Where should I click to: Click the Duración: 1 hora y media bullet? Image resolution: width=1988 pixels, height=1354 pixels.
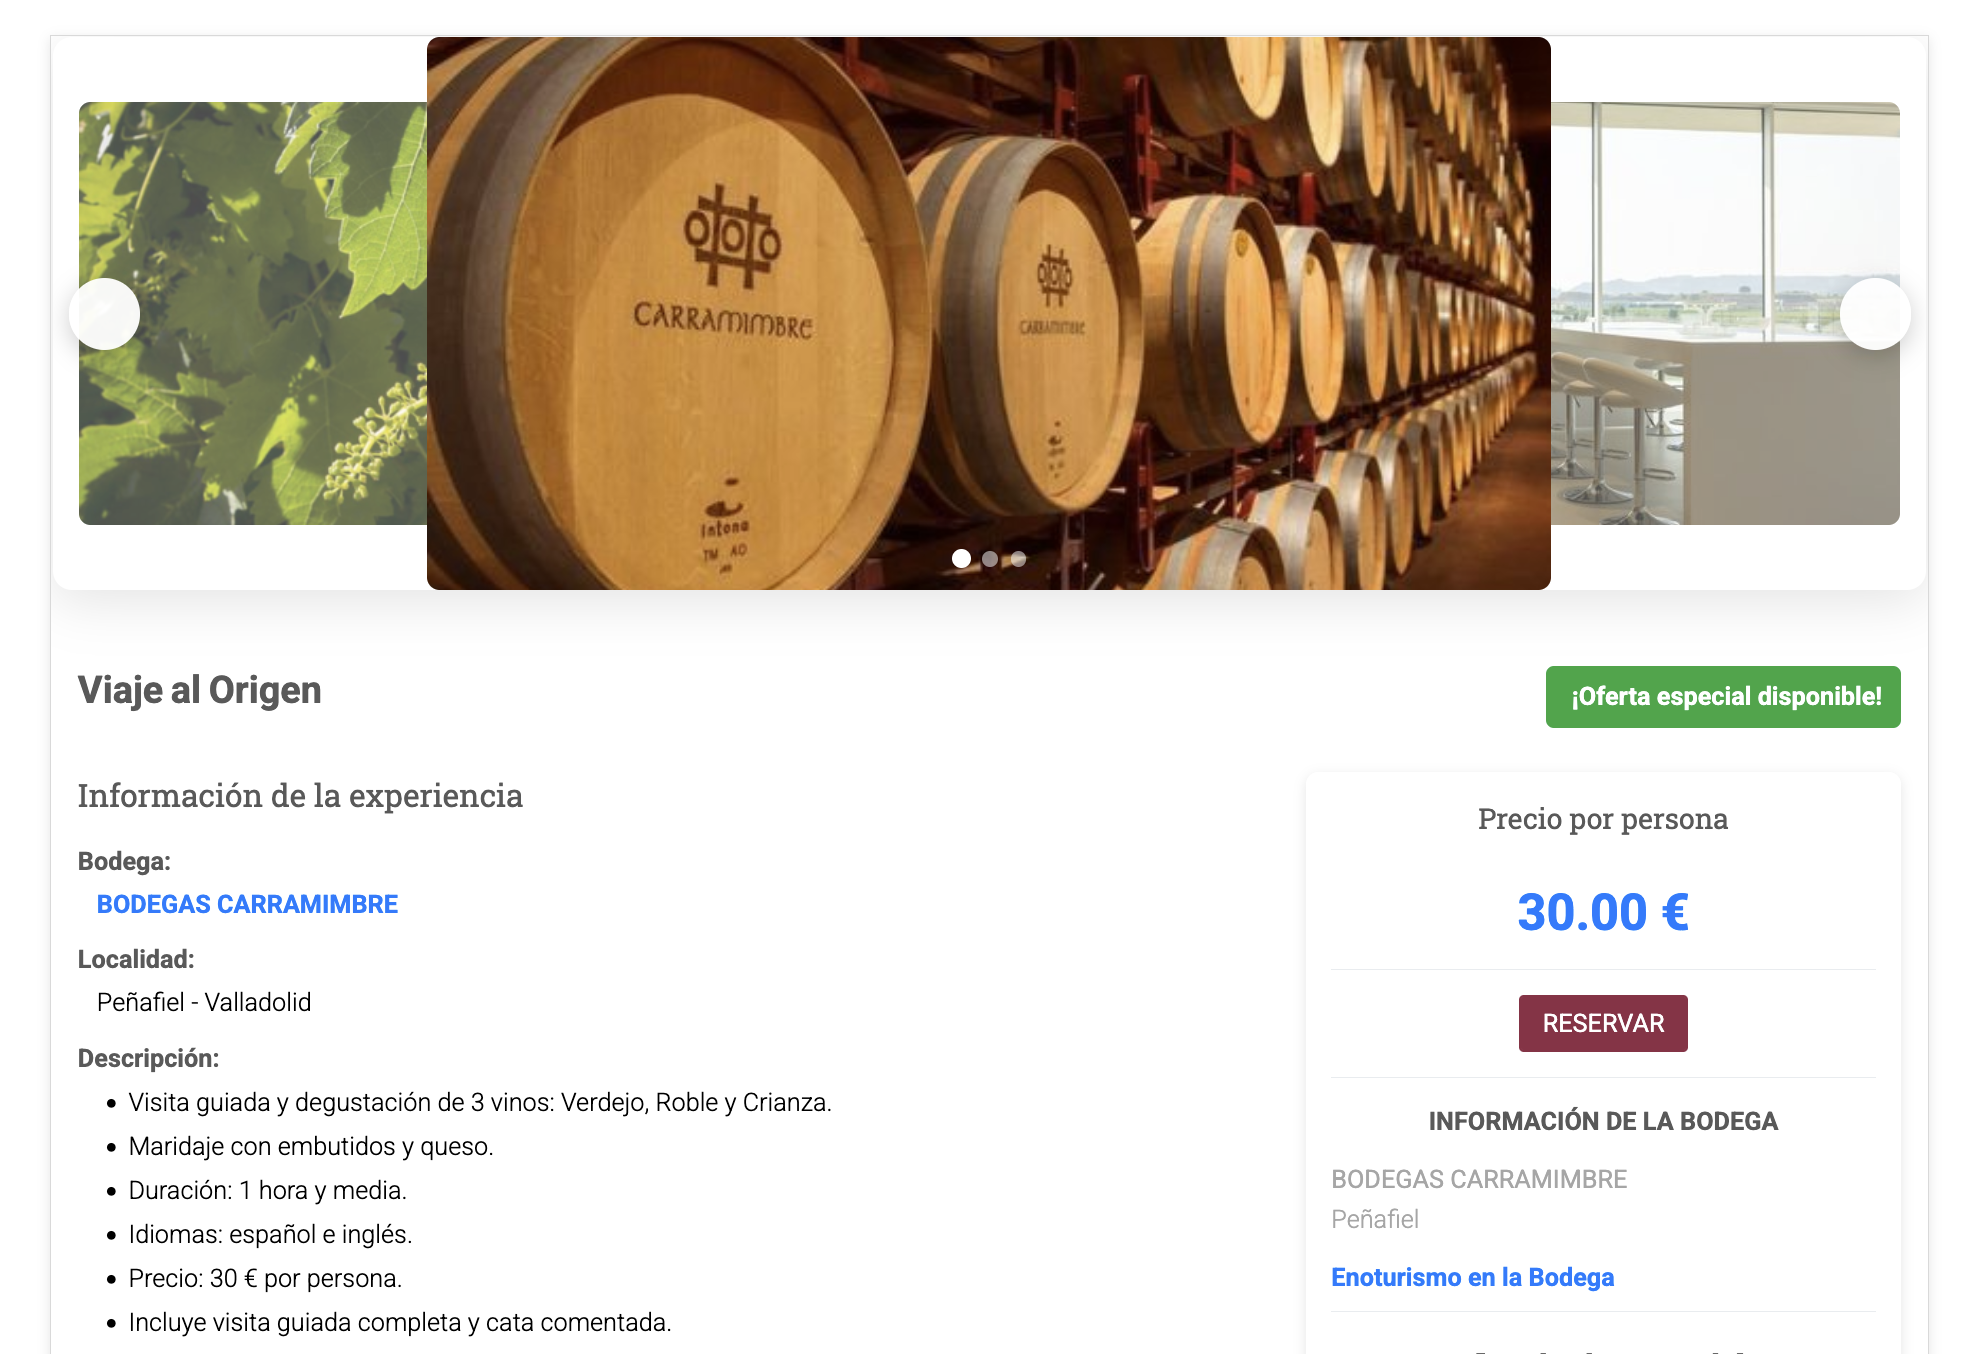coord(268,1190)
